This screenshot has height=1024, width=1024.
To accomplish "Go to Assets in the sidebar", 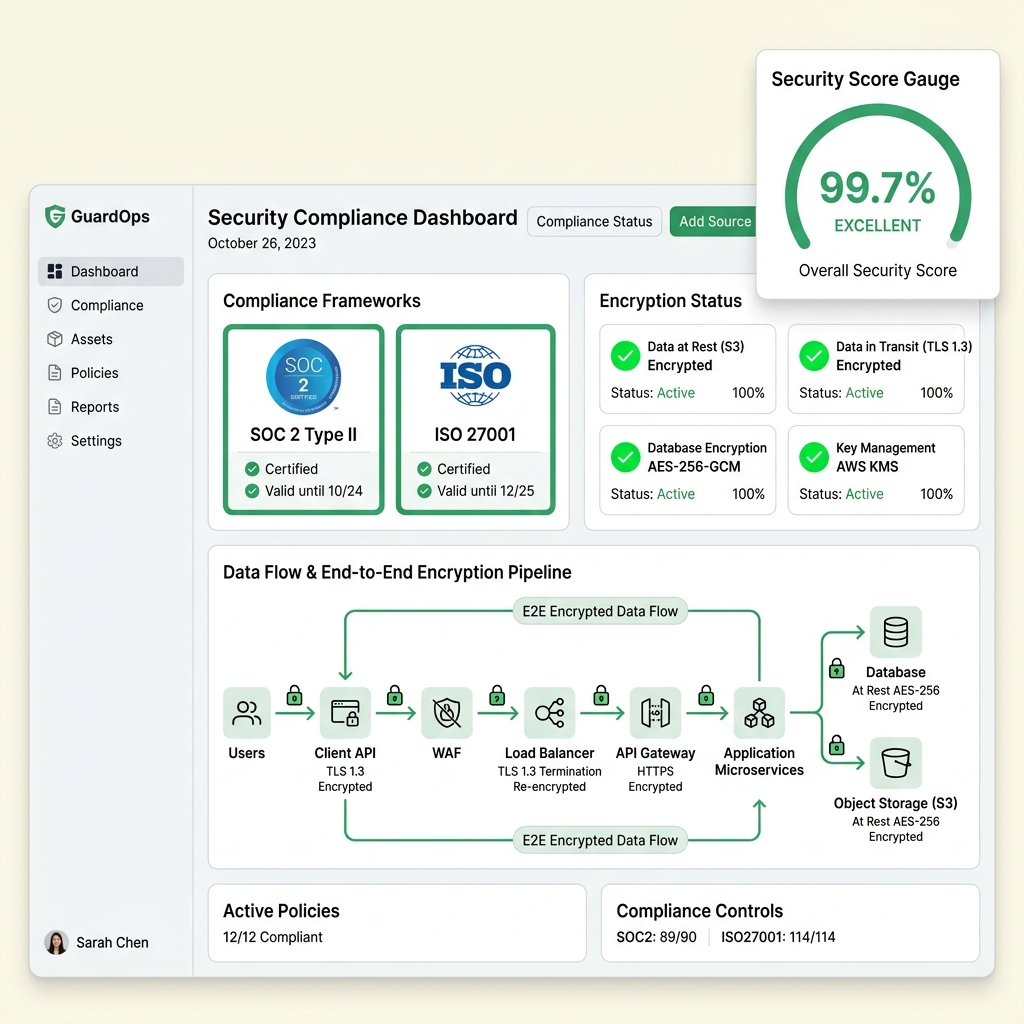I will point(110,339).
